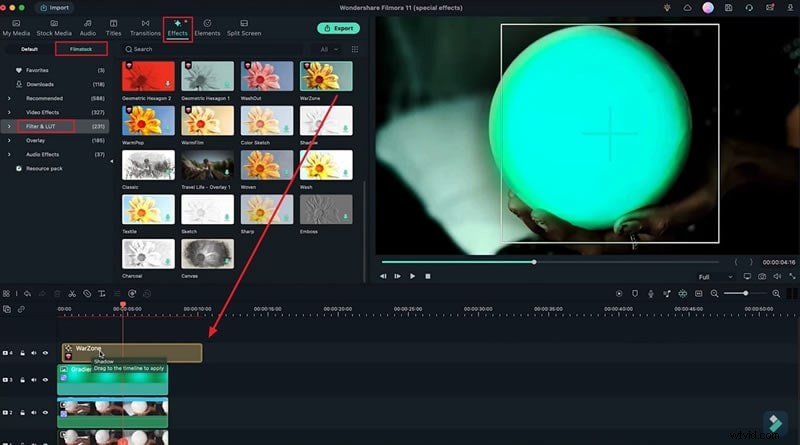Mute track 3 audio
The width and height of the screenshot is (800, 445).
[34, 380]
